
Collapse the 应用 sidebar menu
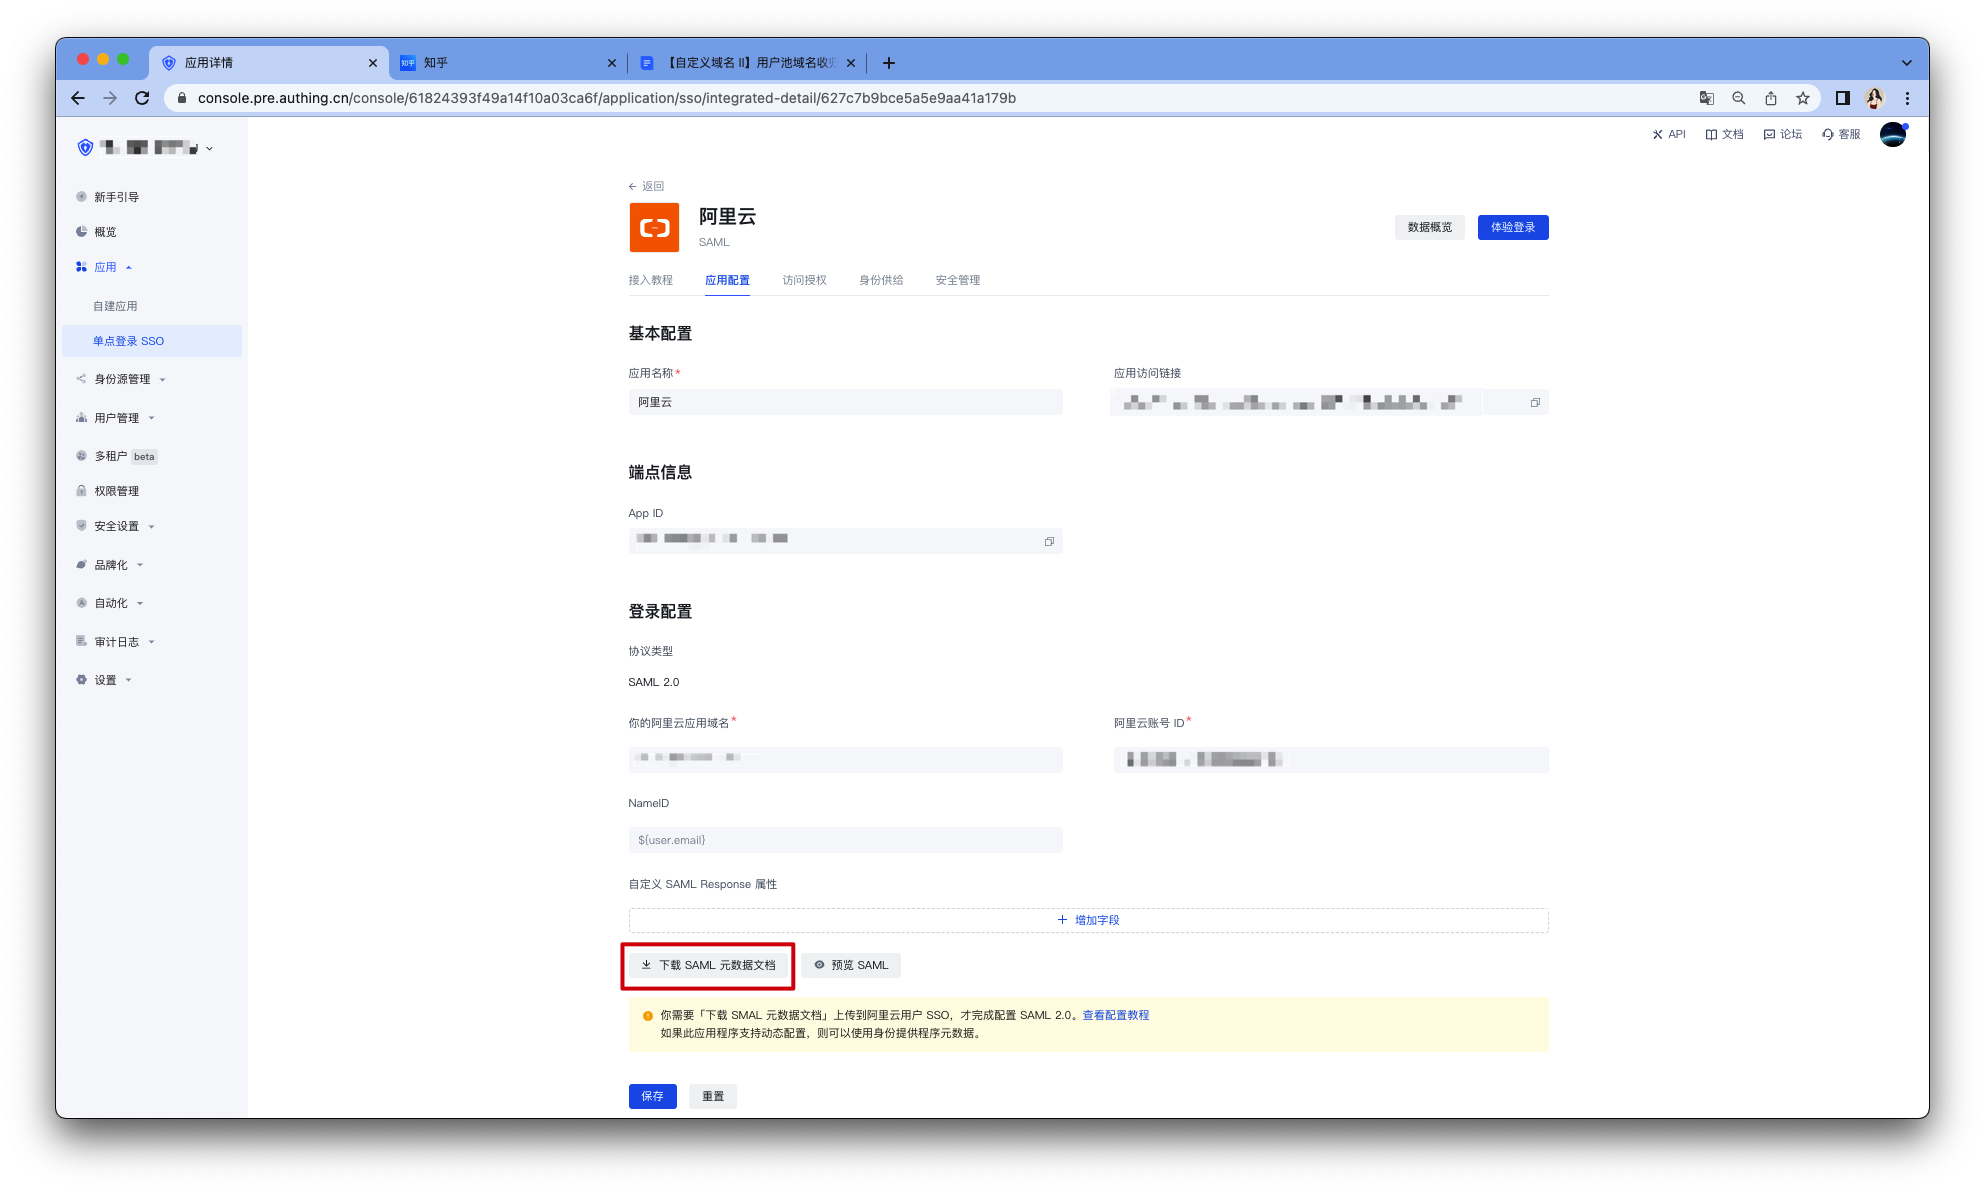pos(106,267)
